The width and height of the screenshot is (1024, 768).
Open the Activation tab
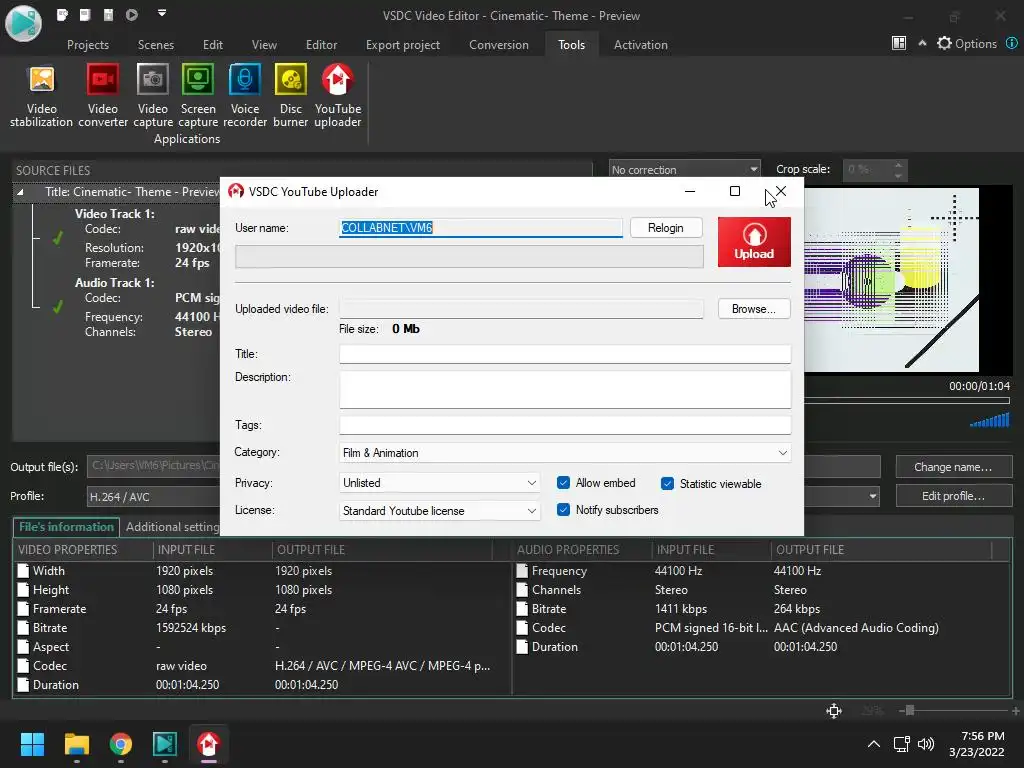[x=640, y=44]
